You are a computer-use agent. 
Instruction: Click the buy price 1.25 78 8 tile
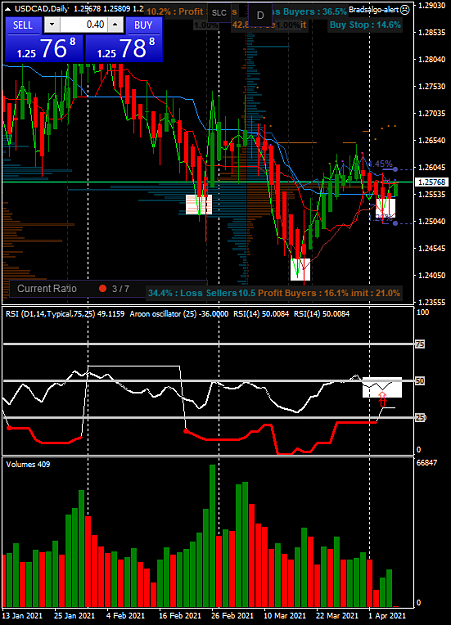click(124, 48)
